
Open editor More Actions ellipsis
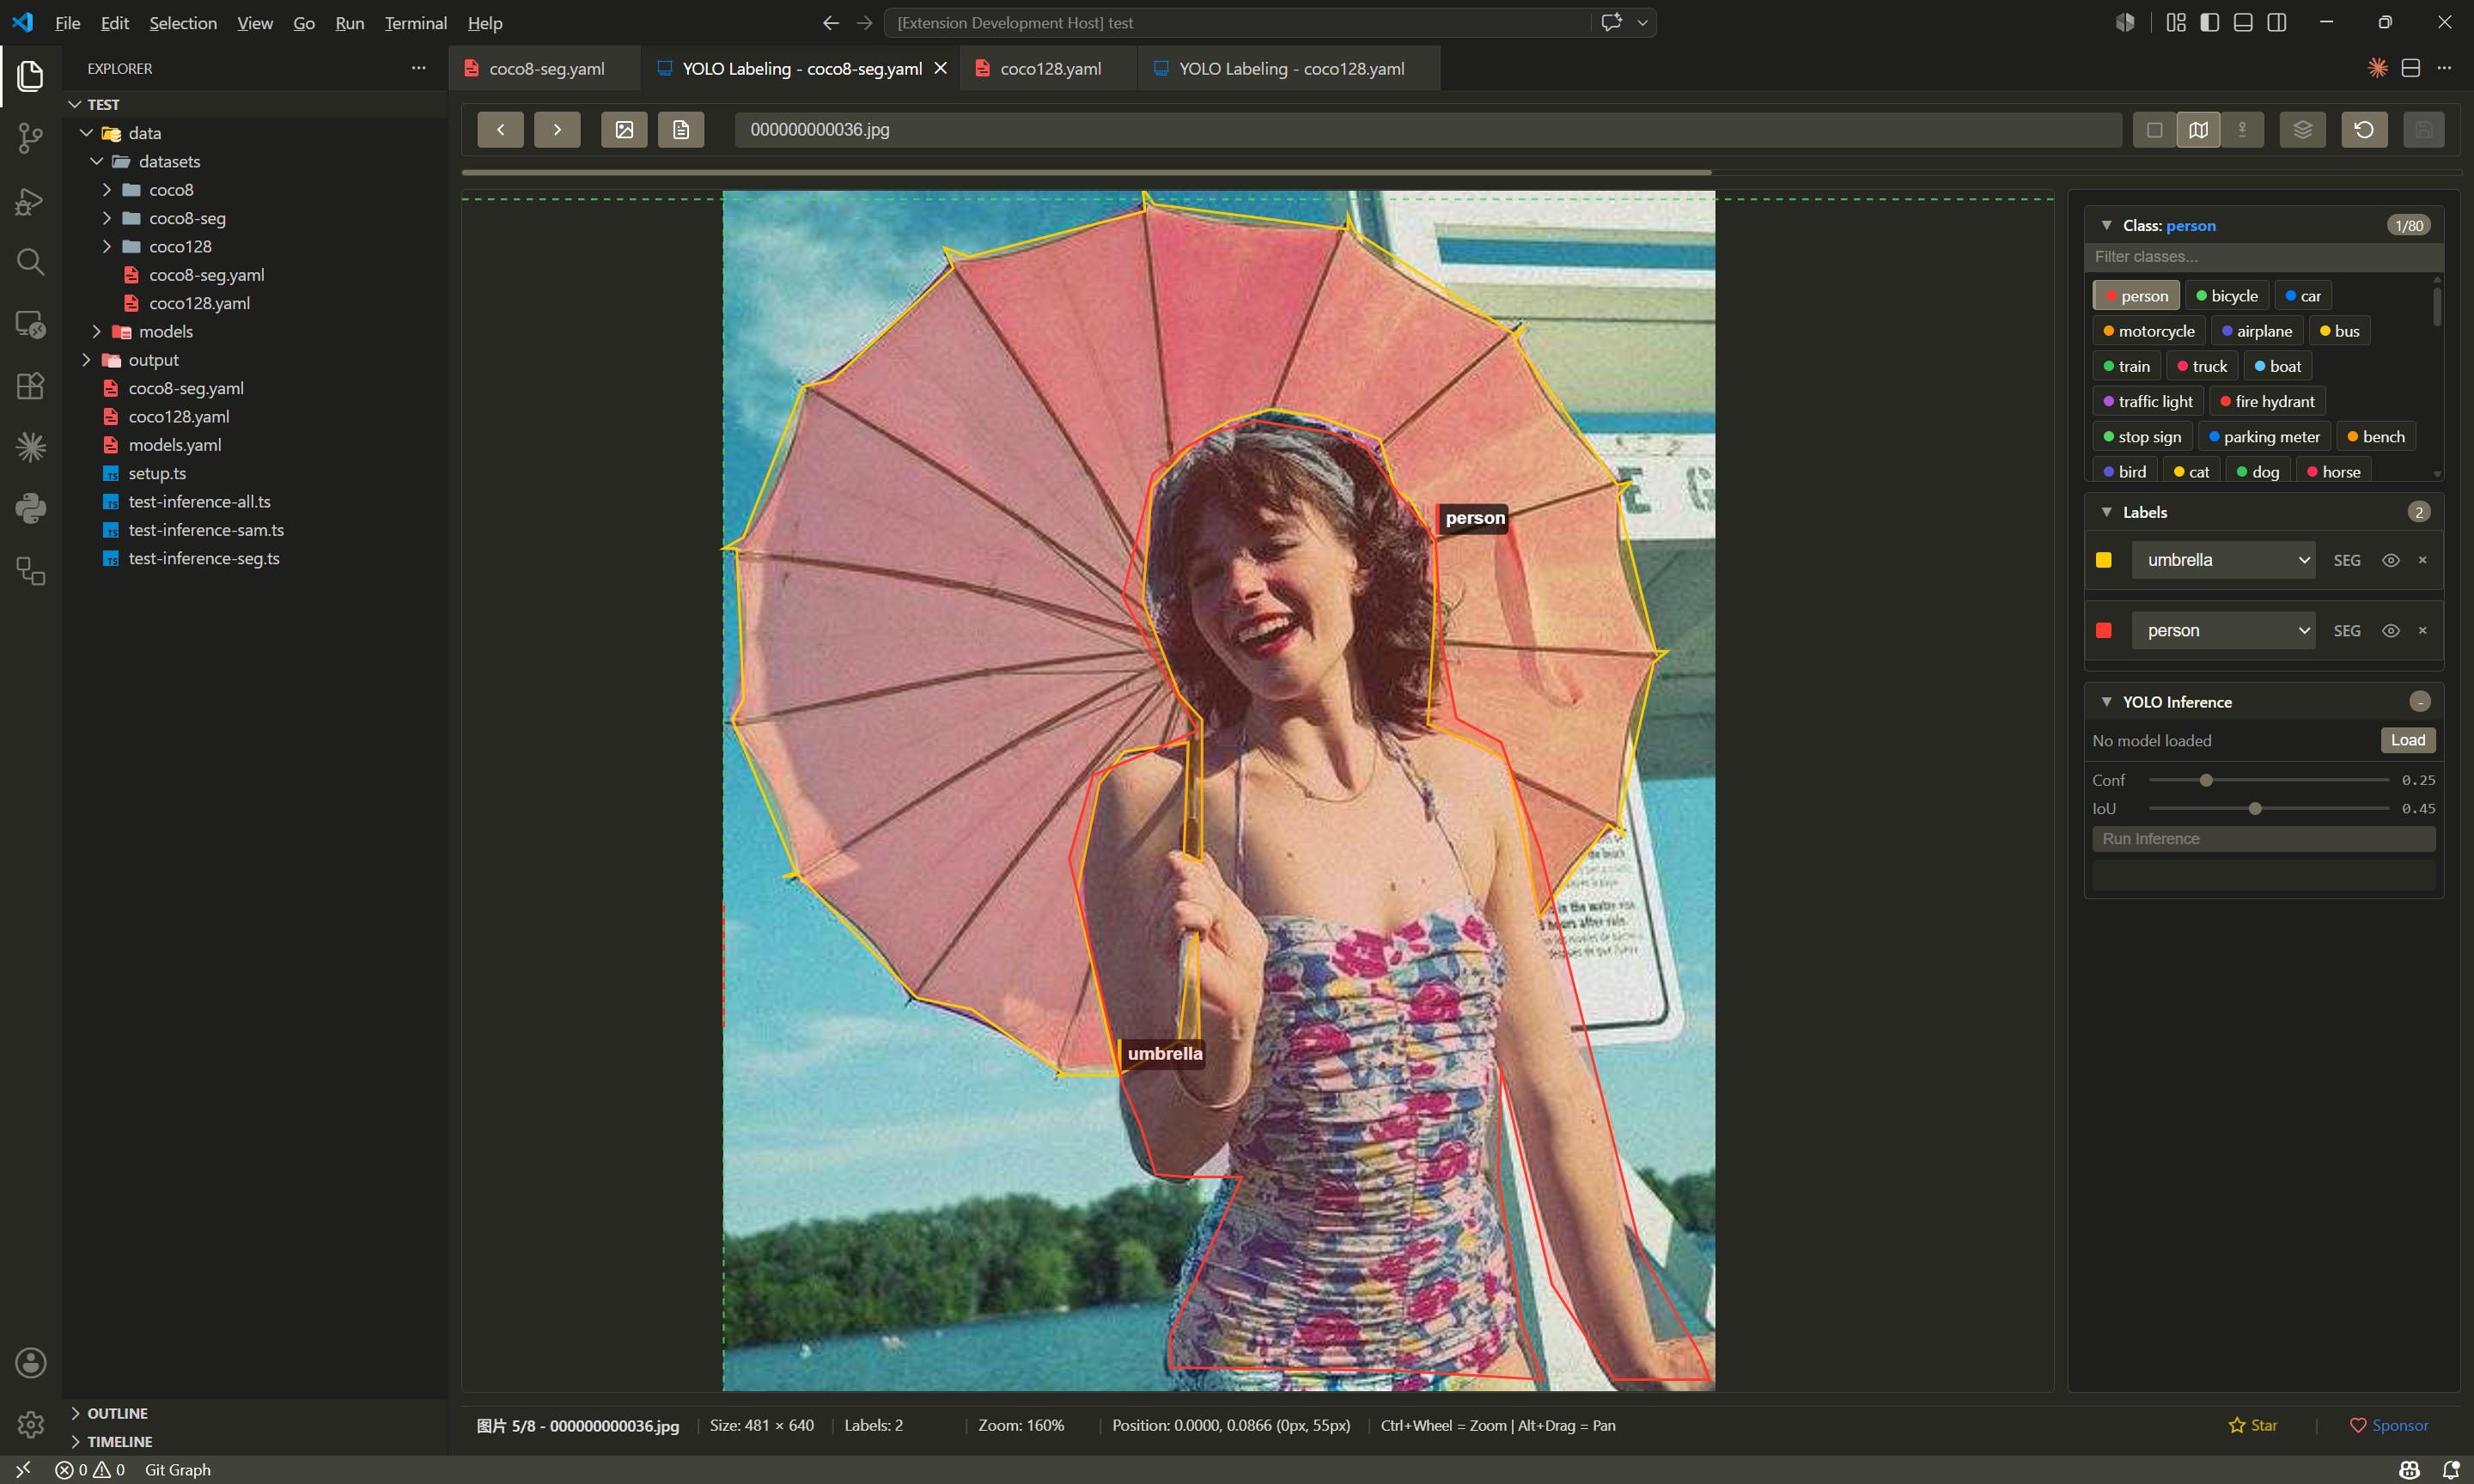tap(2444, 68)
